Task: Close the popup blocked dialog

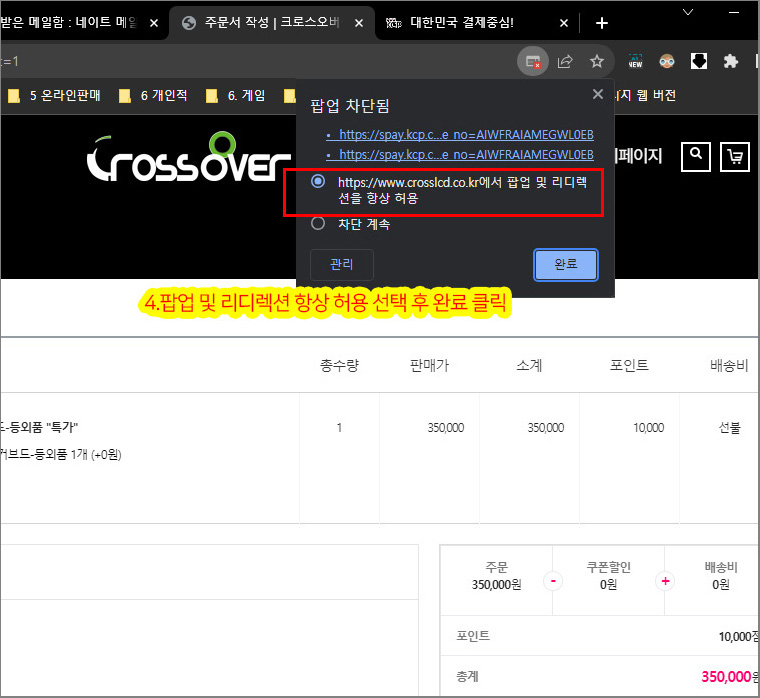Action: 598,94
